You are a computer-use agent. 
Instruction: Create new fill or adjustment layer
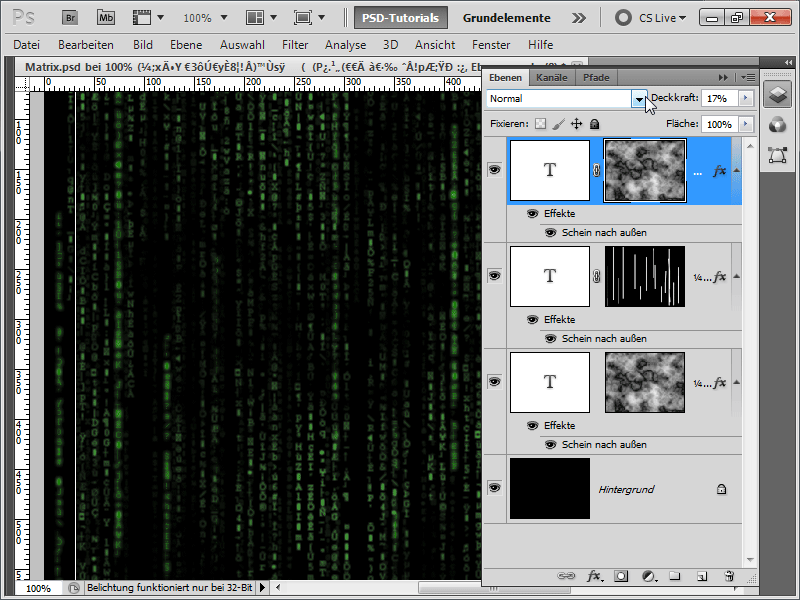pos(649,576)
